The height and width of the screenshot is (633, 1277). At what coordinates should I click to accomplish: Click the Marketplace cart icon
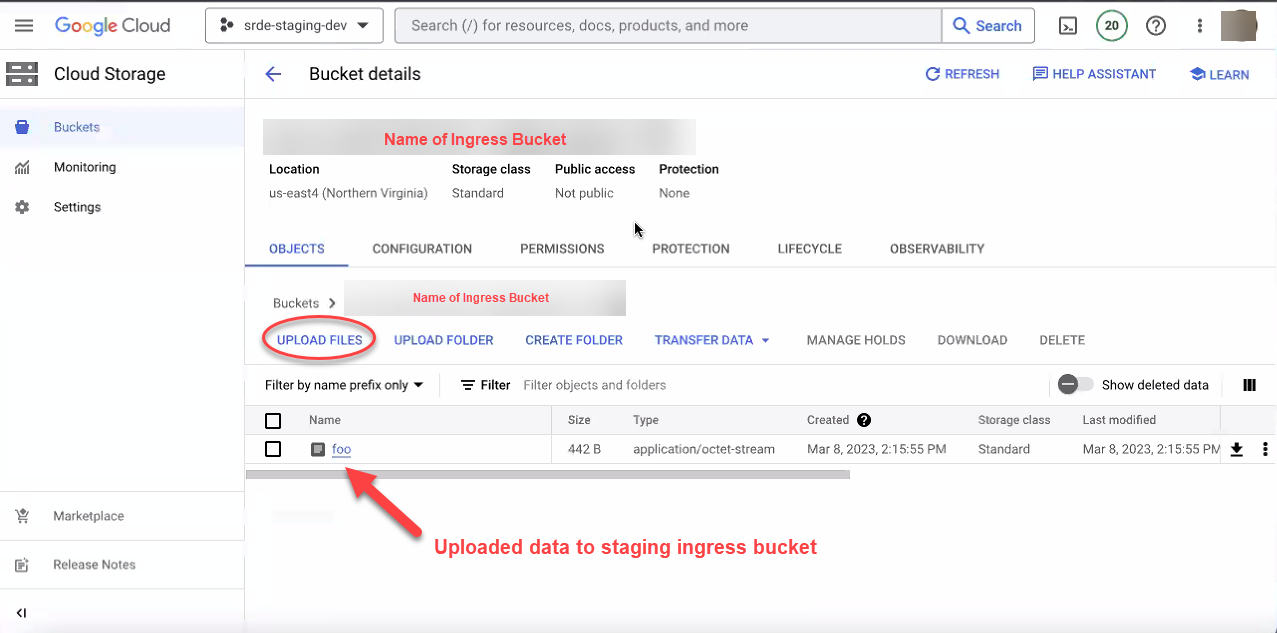[x=22, y=516]
